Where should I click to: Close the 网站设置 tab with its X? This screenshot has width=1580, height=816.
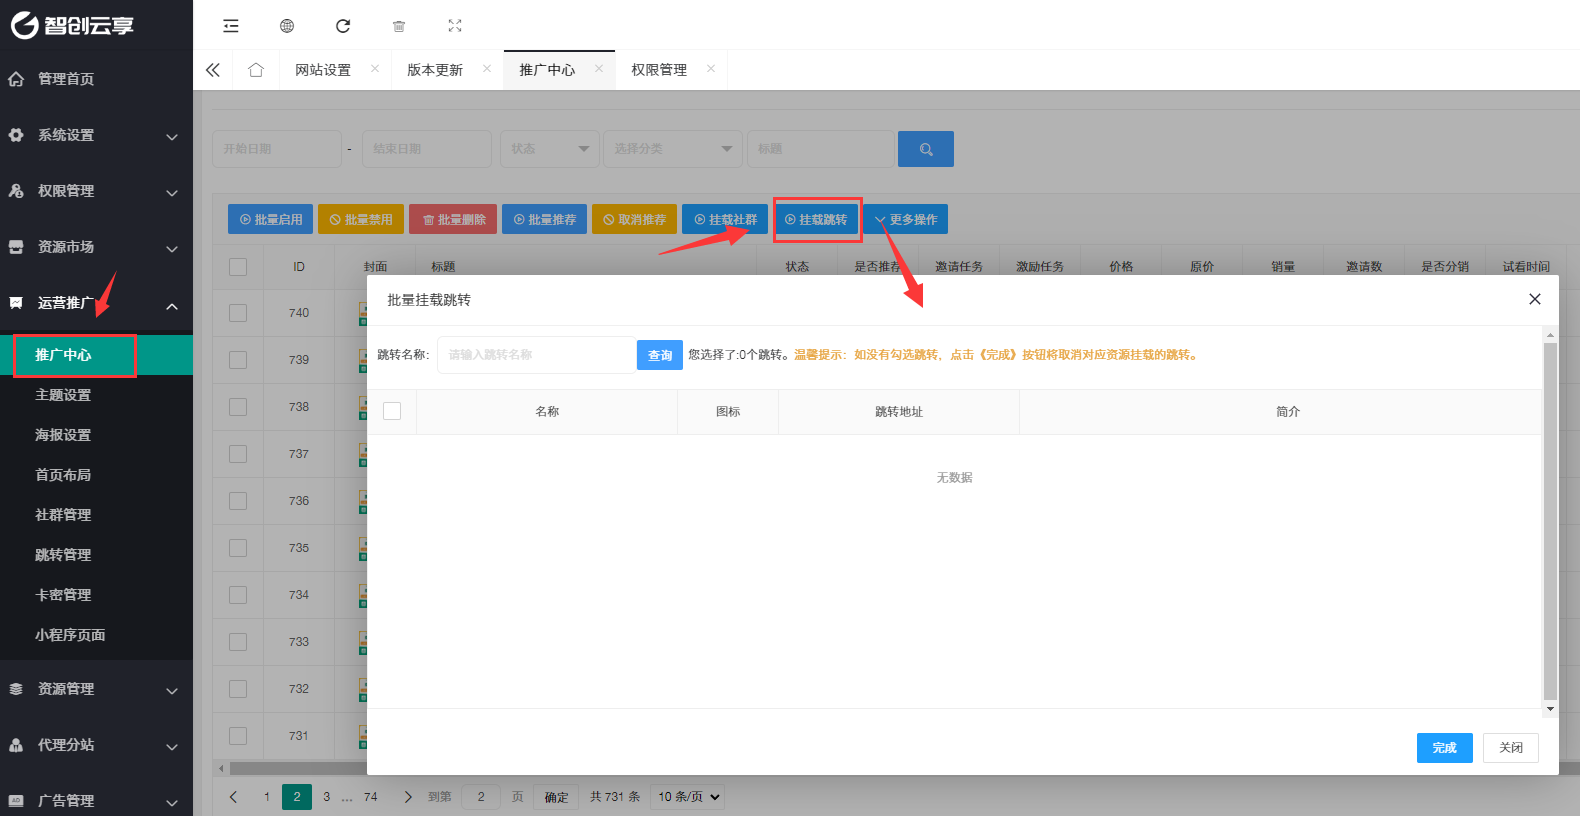(x=375, y=69)
